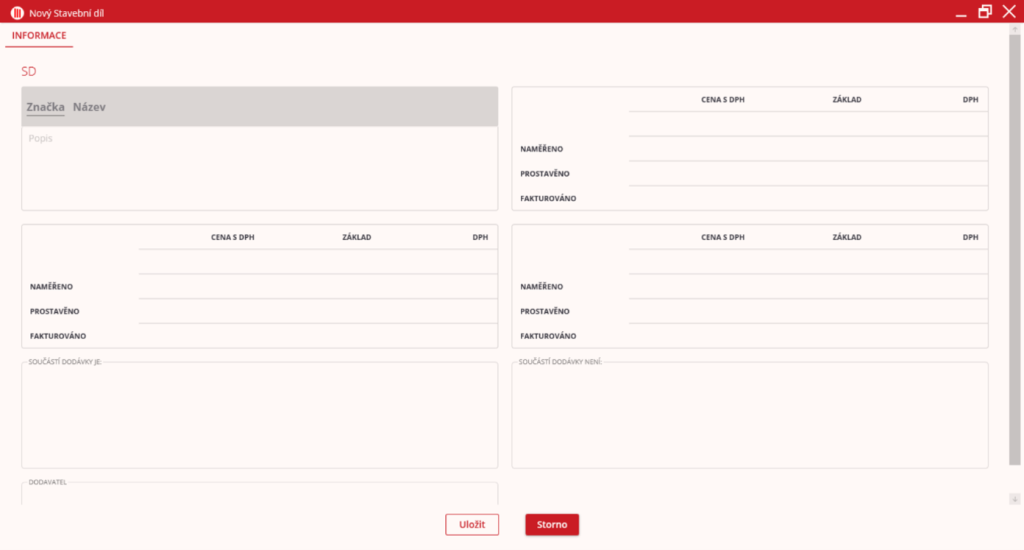The height and width of the screenshot is (550, 1024).
Task: Click the scrollbar up arrow
Action: 1015,31
